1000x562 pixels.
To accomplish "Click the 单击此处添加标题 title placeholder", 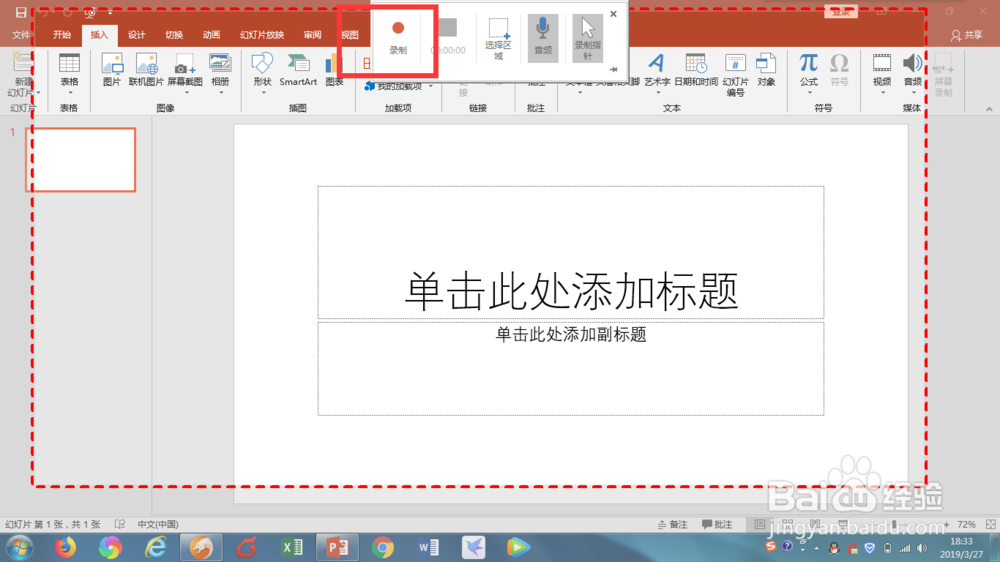I will (x=571, y=253).
